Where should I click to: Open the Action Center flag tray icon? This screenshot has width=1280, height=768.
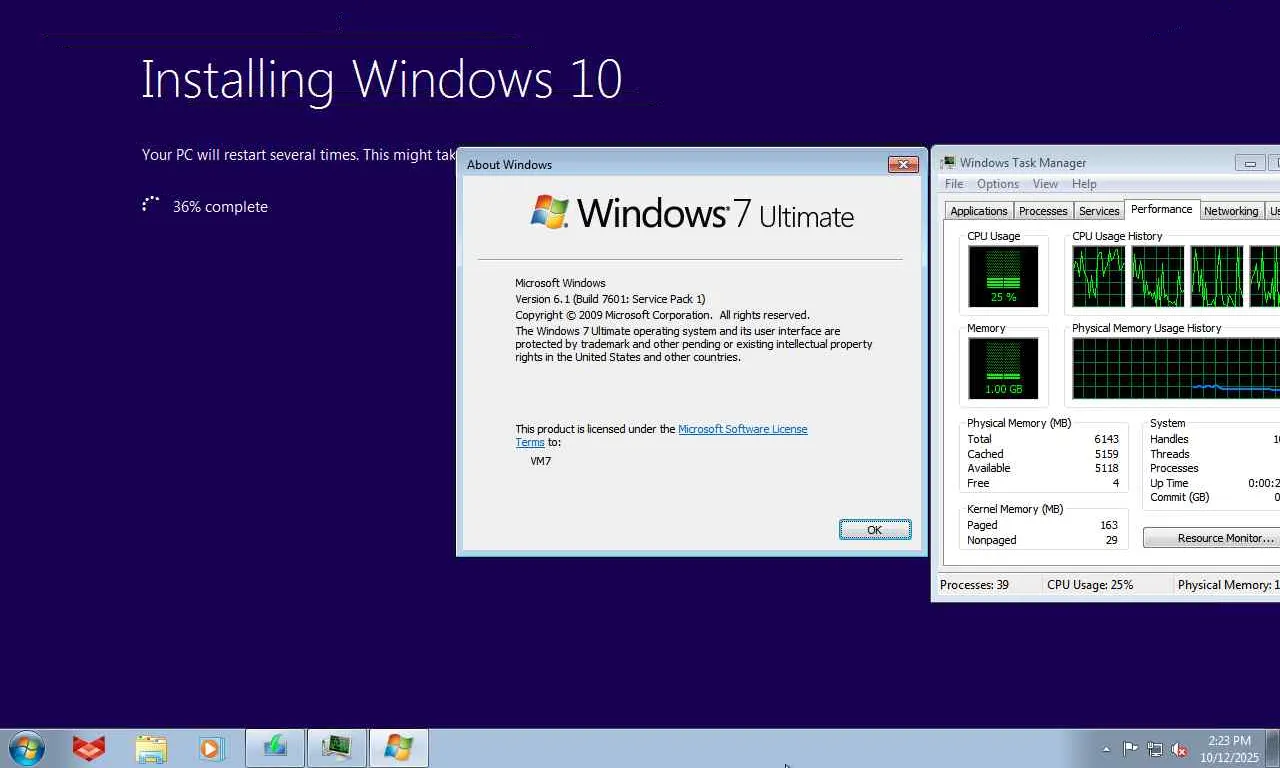1130,749
